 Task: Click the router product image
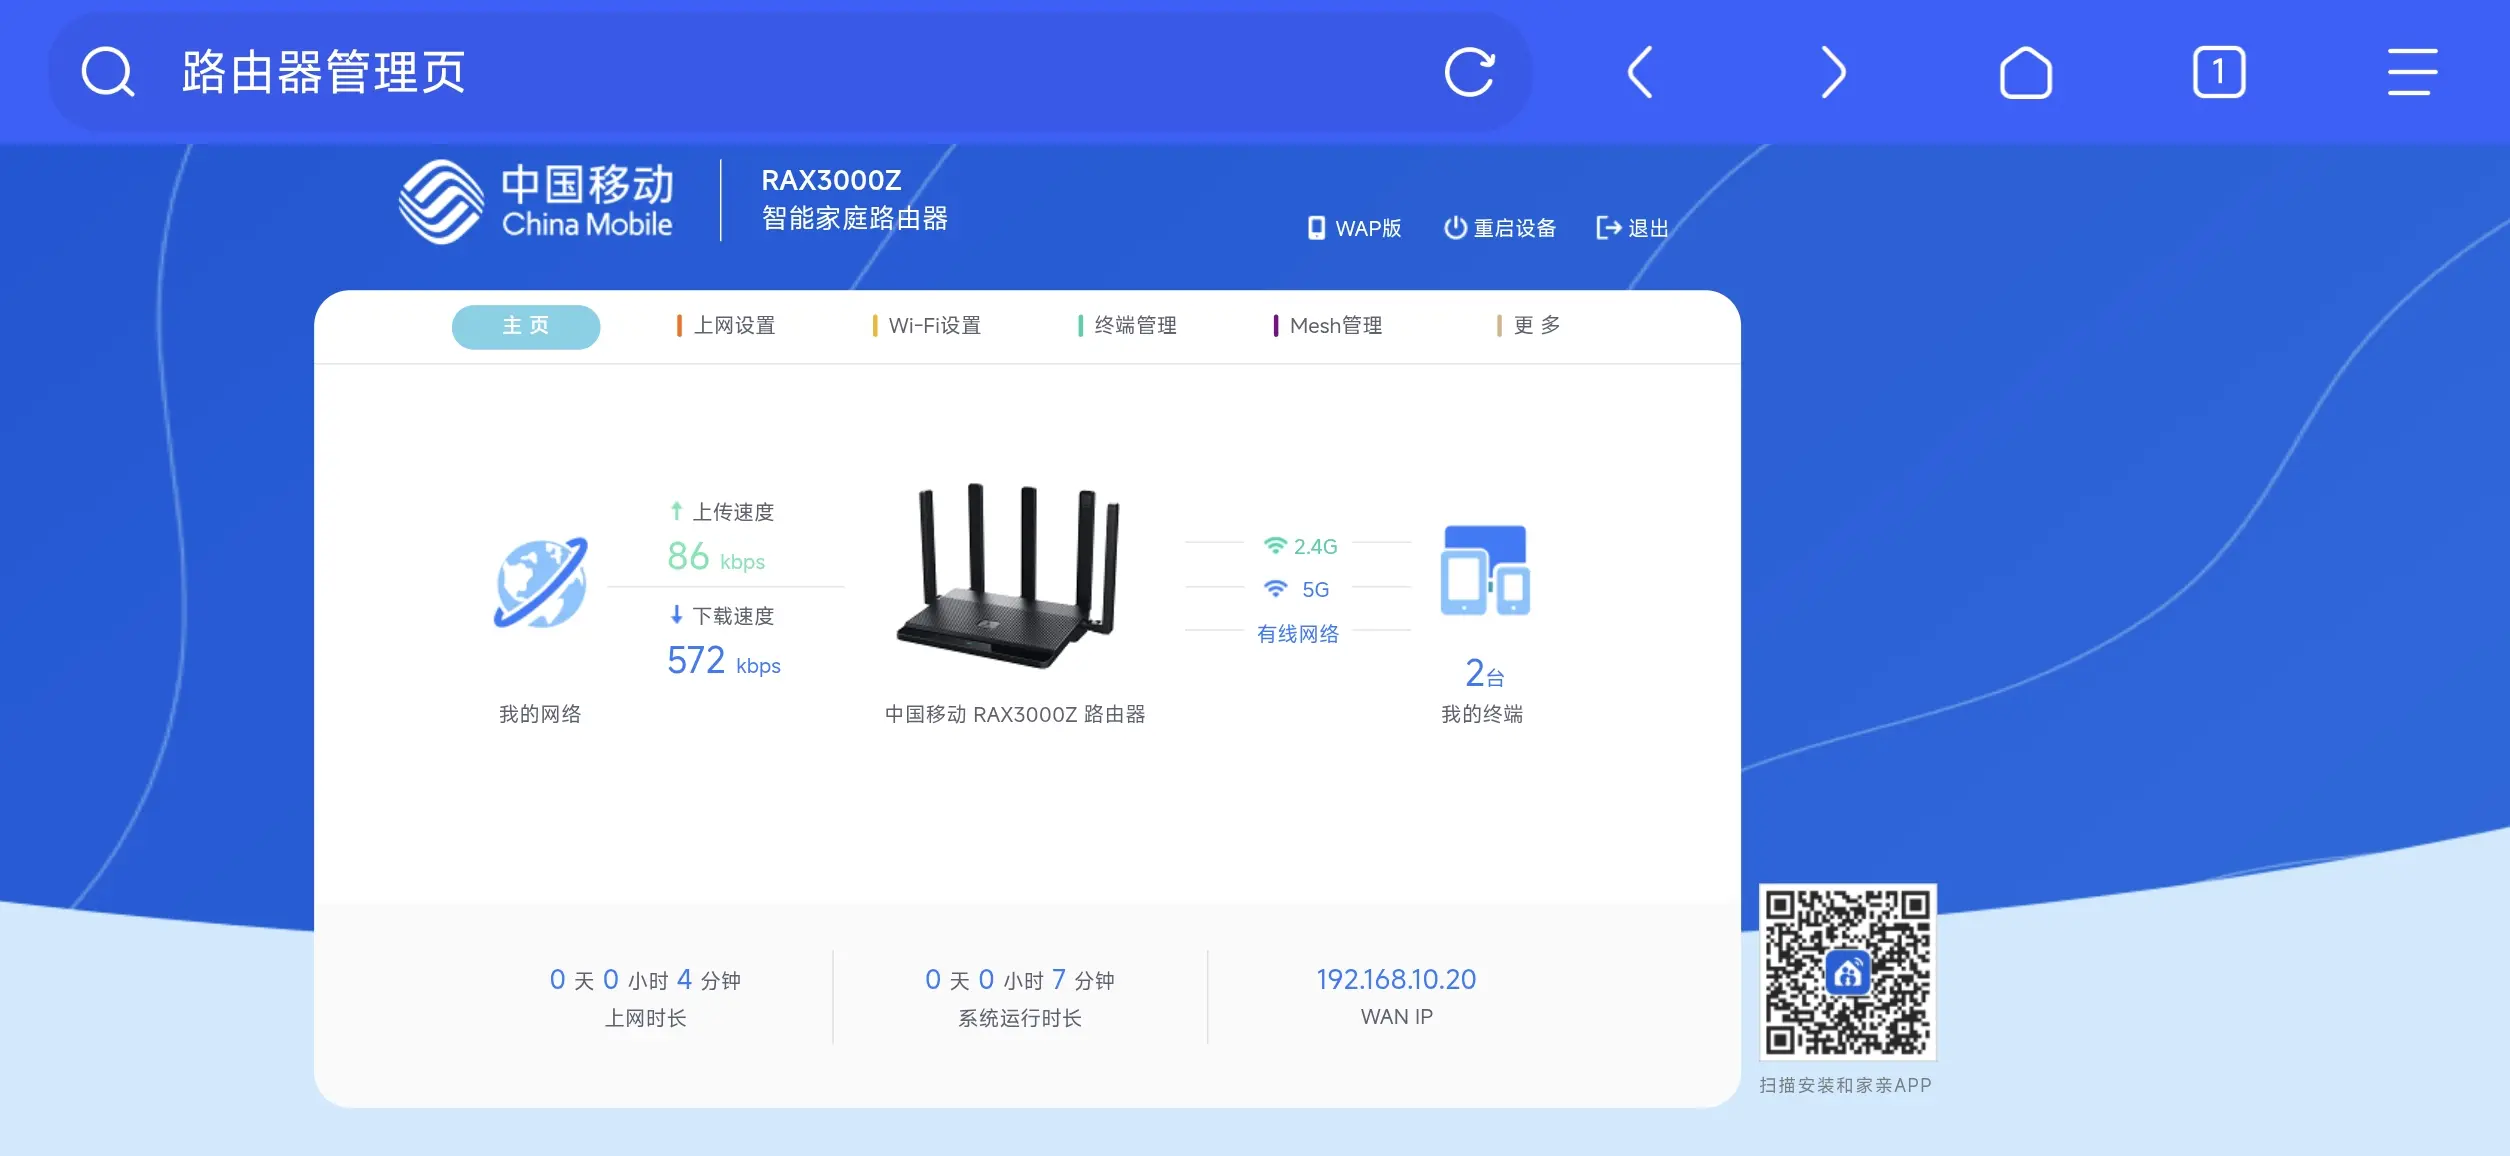point(1010,577)
